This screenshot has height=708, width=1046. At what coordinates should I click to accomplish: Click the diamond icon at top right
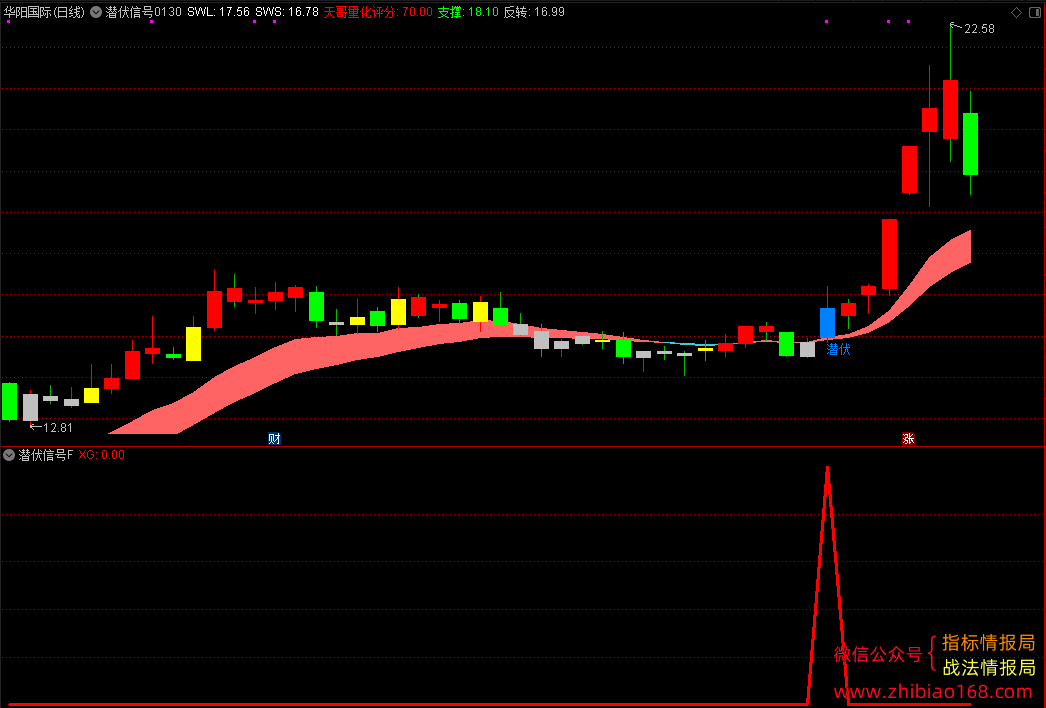[x=1016, y=12]
